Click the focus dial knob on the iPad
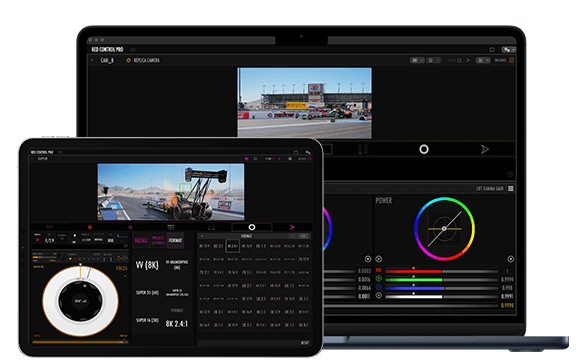584x360 pixels. 80,300
